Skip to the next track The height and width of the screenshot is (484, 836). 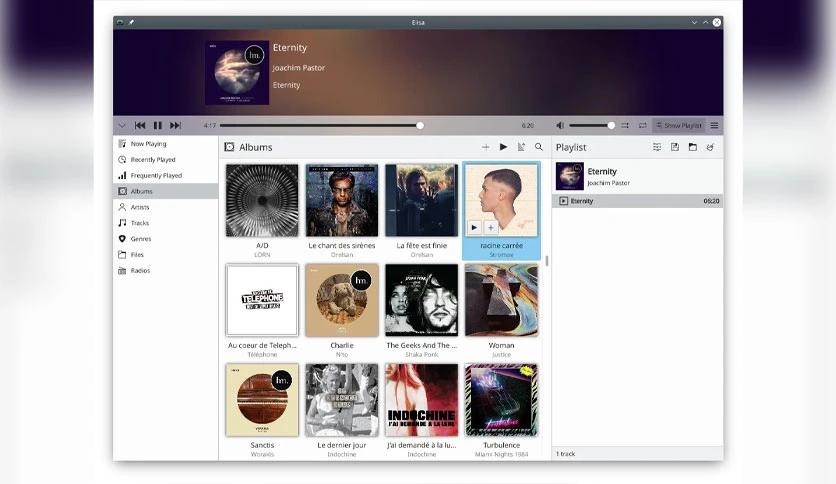tap(175, 125)
